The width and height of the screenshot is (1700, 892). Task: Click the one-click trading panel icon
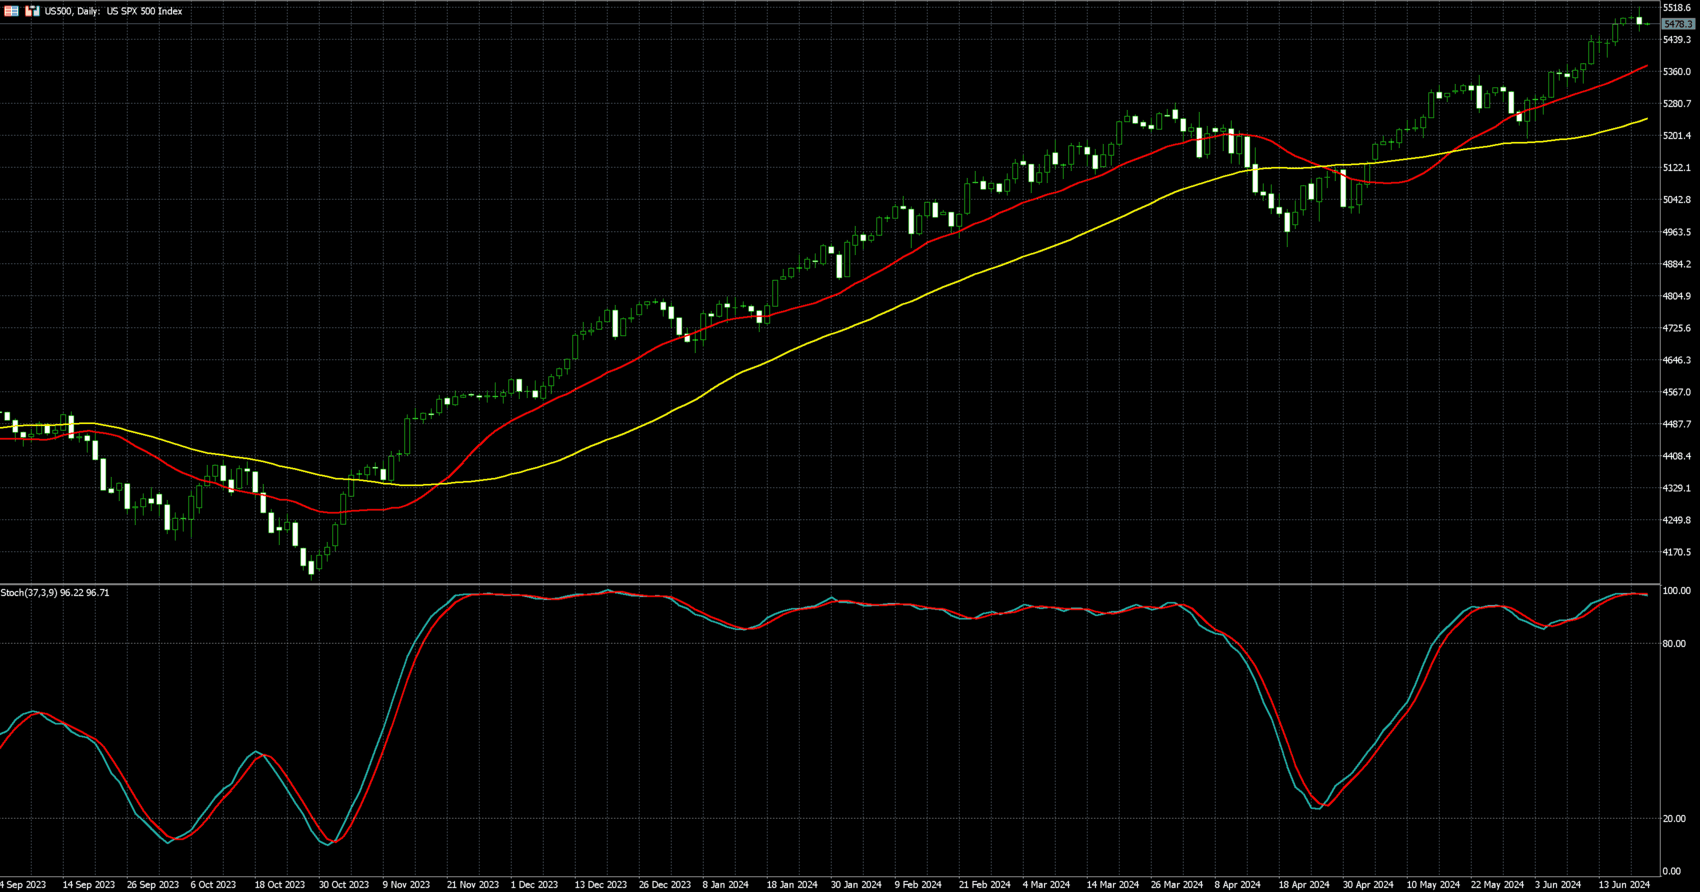(x=32, y=11)
